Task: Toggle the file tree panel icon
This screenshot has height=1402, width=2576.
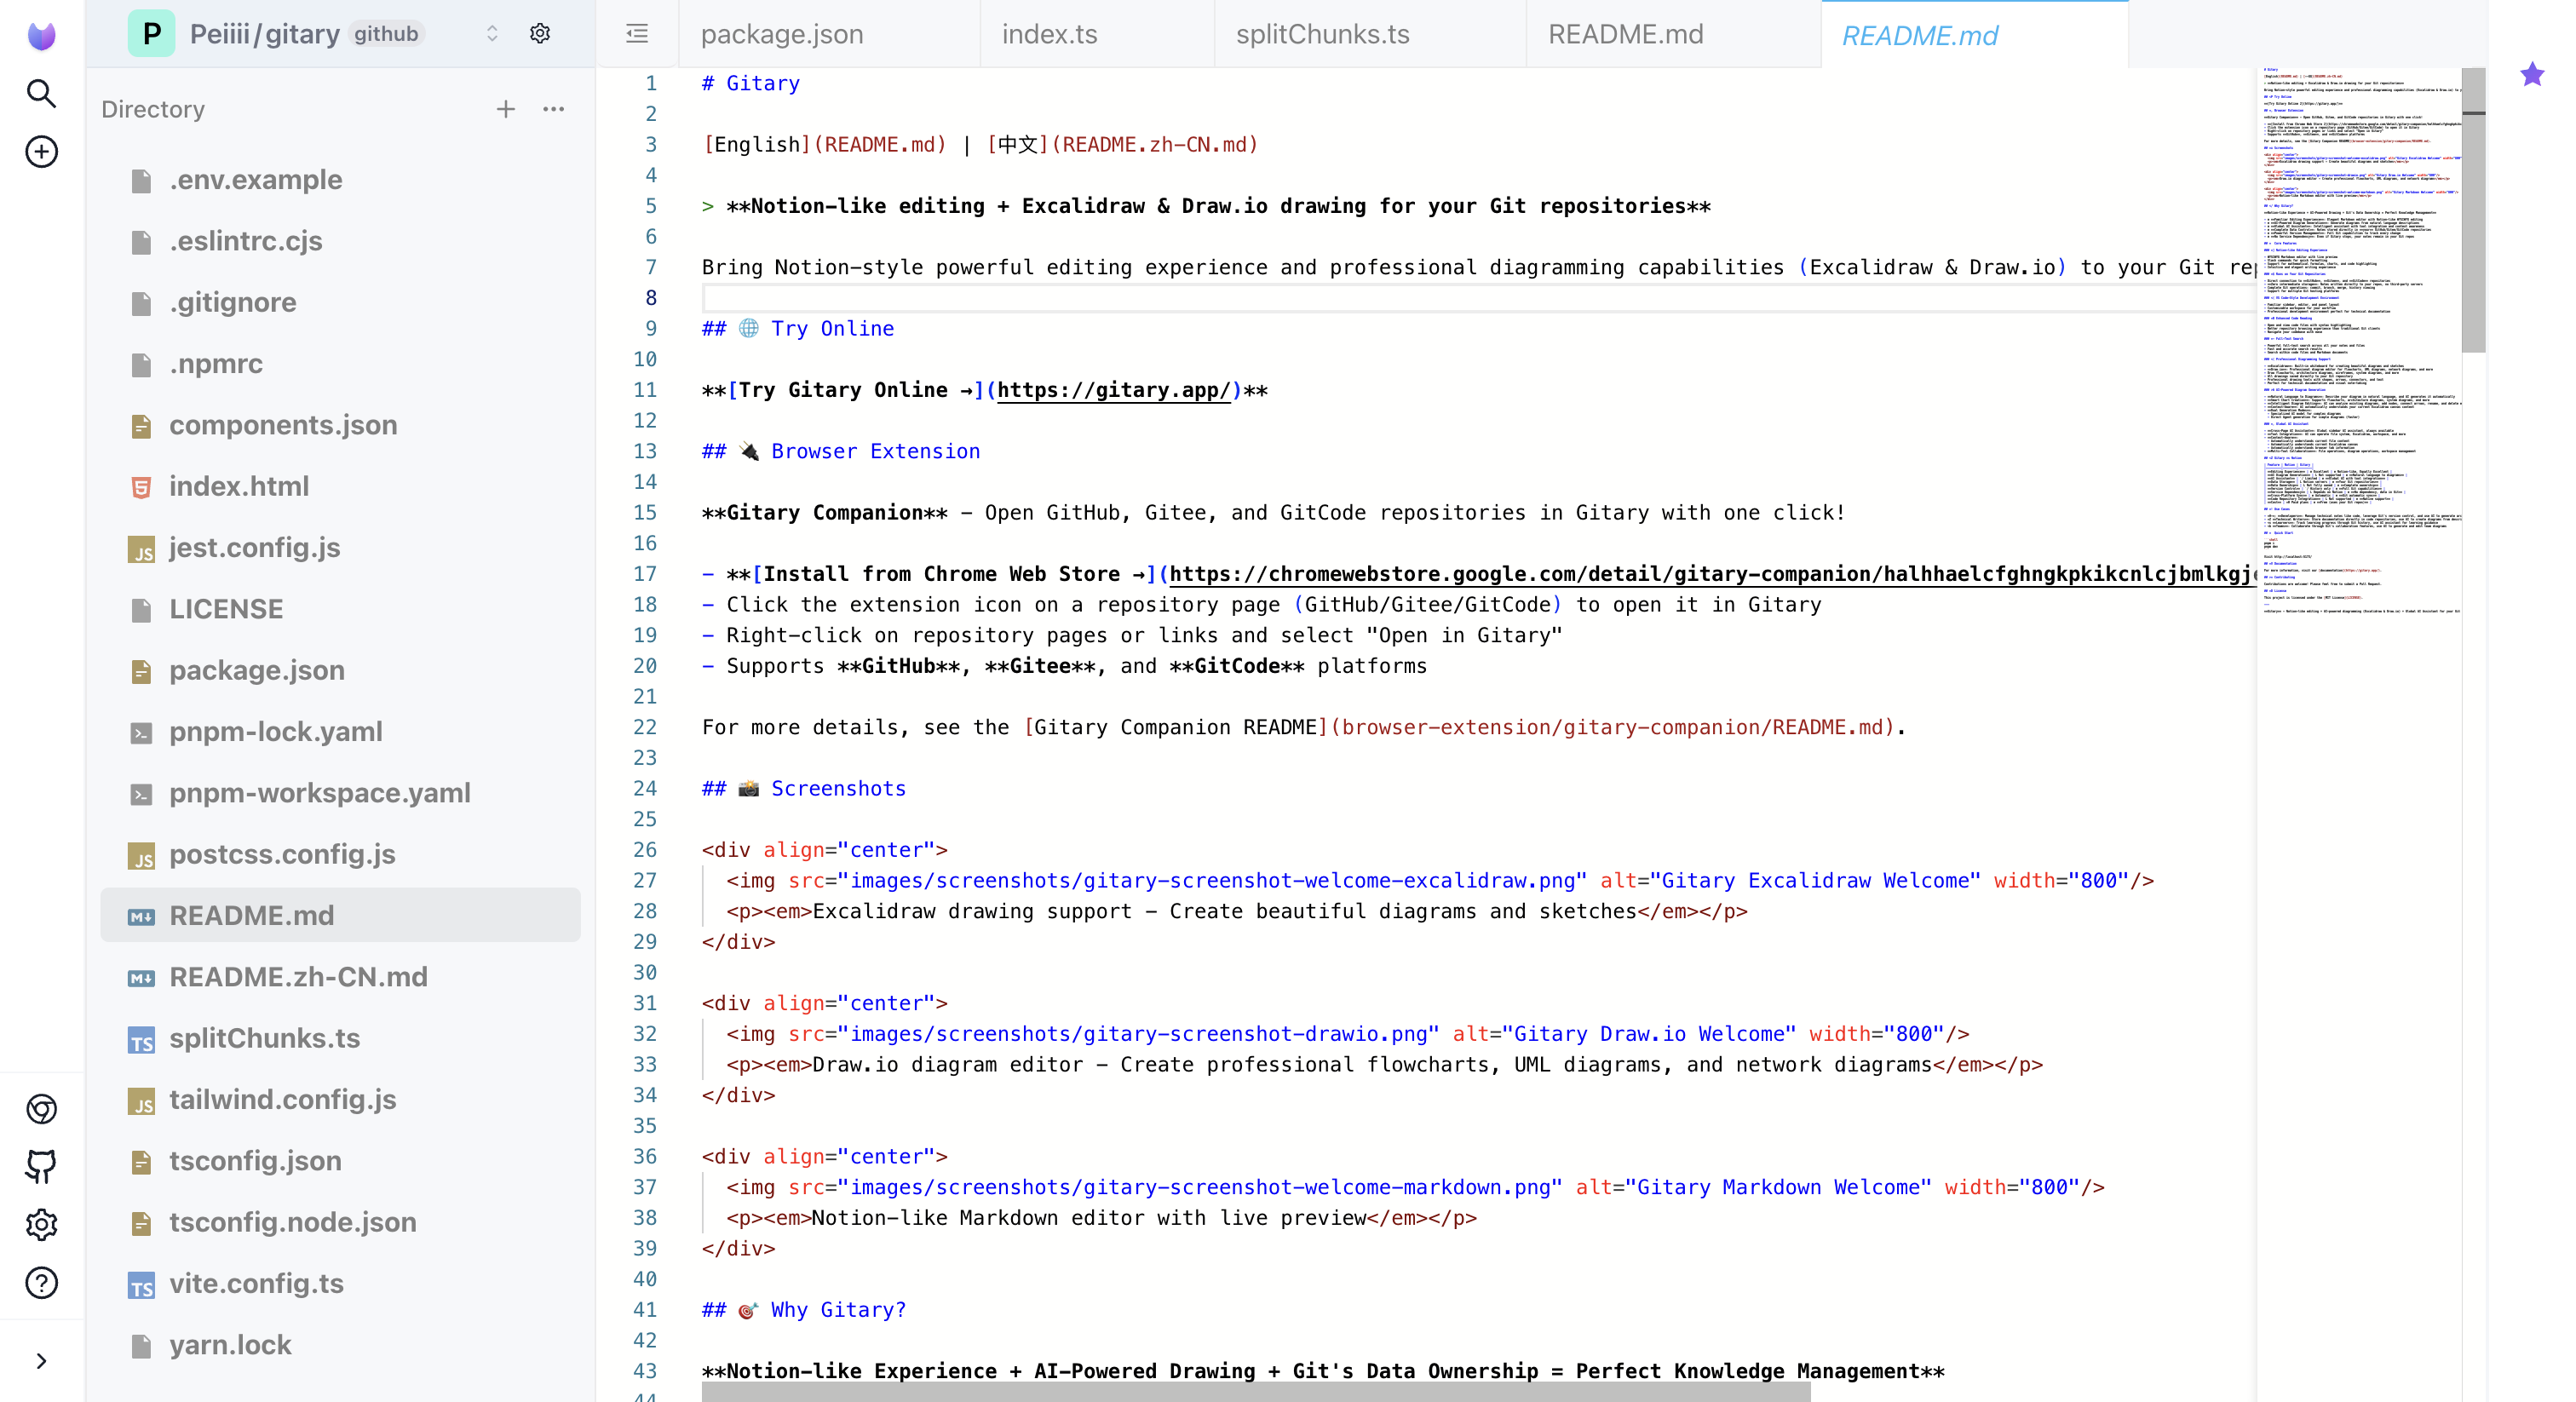Action: [x=637, y=34]
